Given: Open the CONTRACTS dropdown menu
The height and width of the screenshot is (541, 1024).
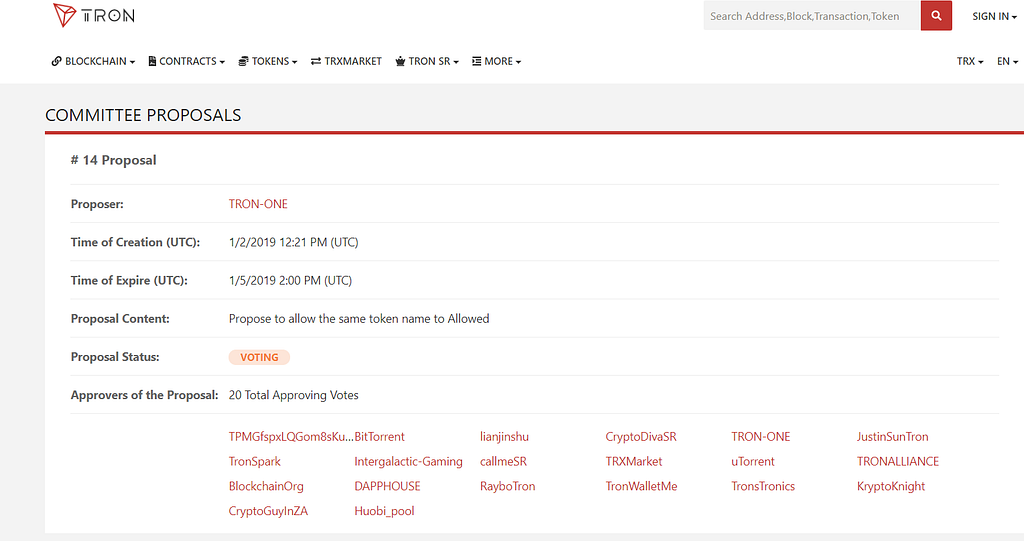Looking at the screenshot, I should coord(187,61).
